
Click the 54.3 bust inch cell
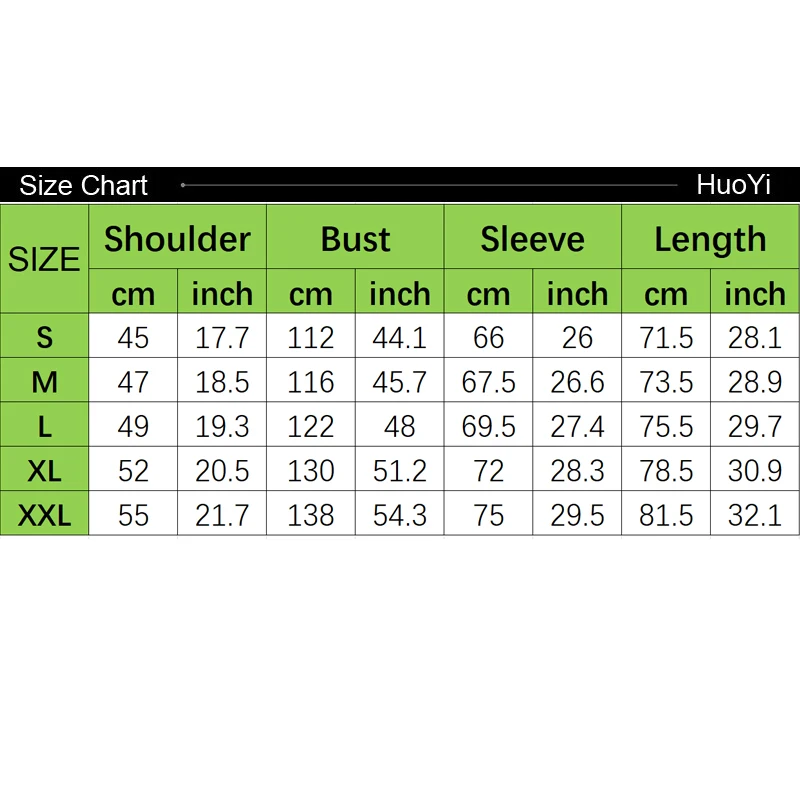(399, 515)
